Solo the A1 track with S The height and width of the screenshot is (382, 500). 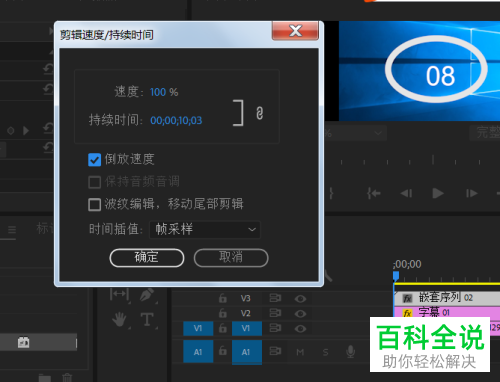[x=325, y=352]
